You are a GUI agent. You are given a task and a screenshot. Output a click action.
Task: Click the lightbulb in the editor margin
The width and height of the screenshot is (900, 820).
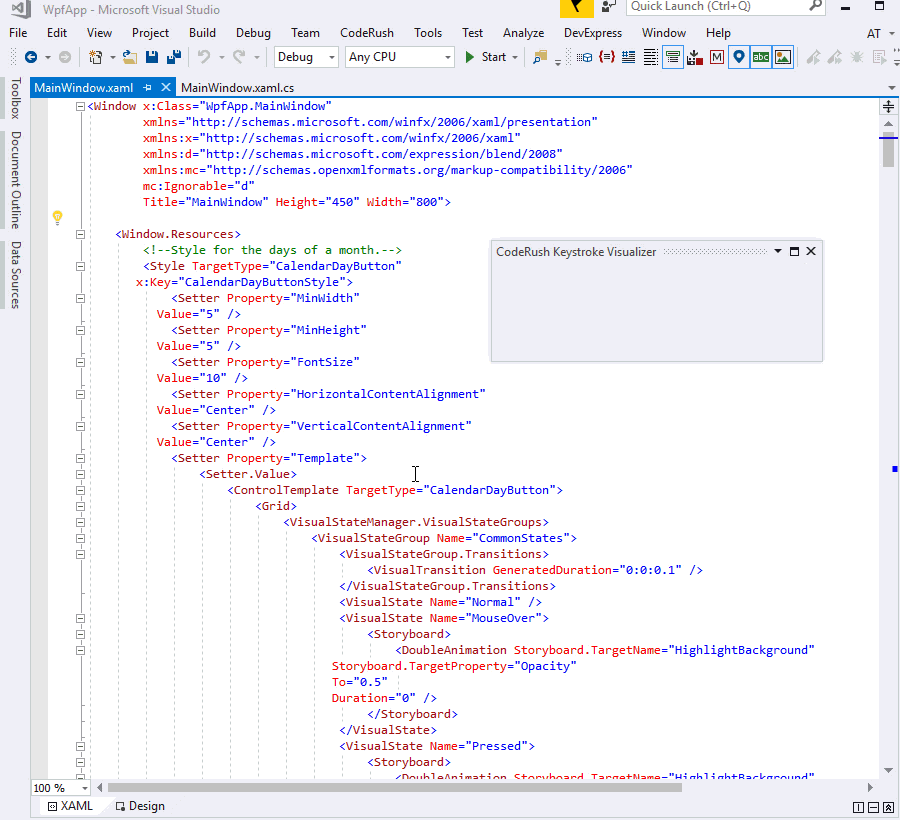click(57, 217)
